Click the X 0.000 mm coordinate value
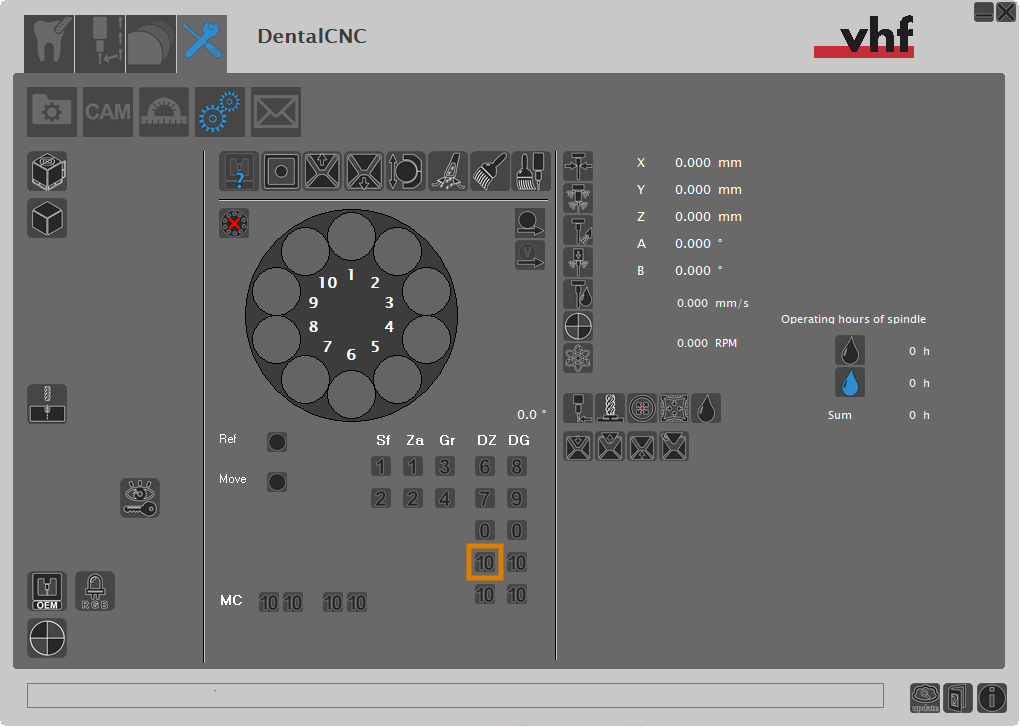The height and width of the screenshot is (727, 1020). 708,163
